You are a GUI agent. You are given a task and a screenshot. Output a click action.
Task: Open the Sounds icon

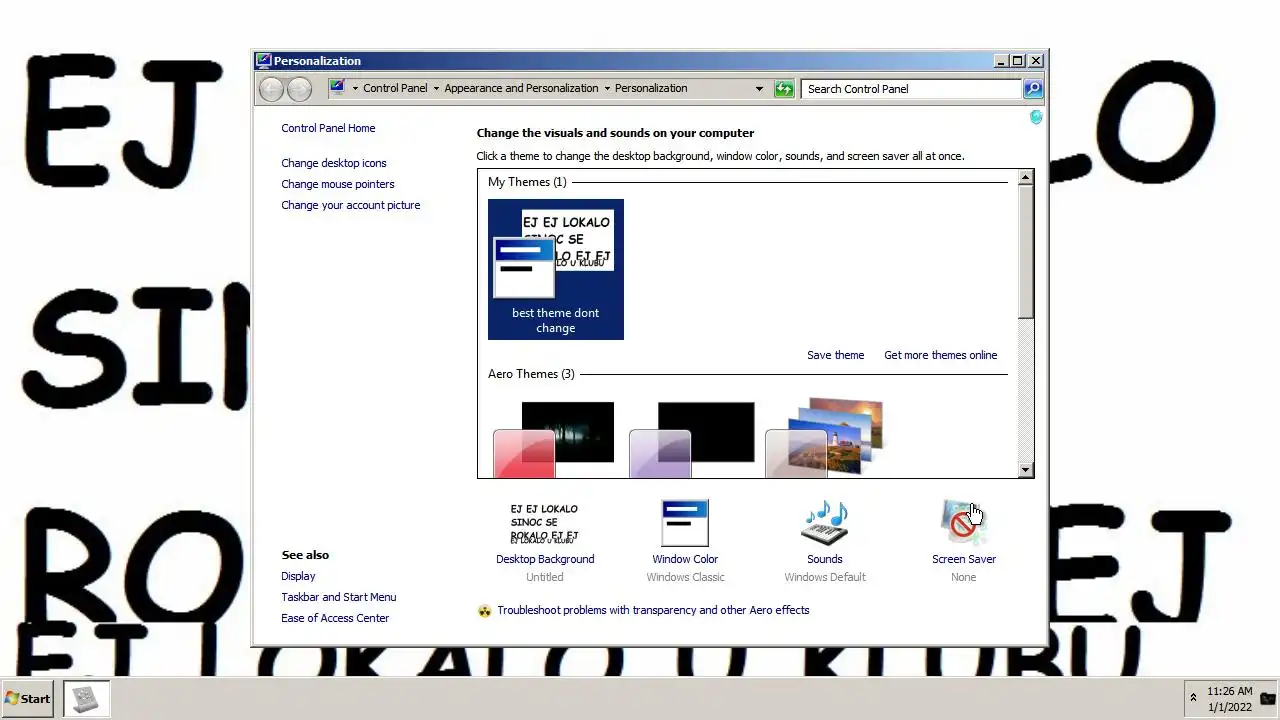pos(825,524)
